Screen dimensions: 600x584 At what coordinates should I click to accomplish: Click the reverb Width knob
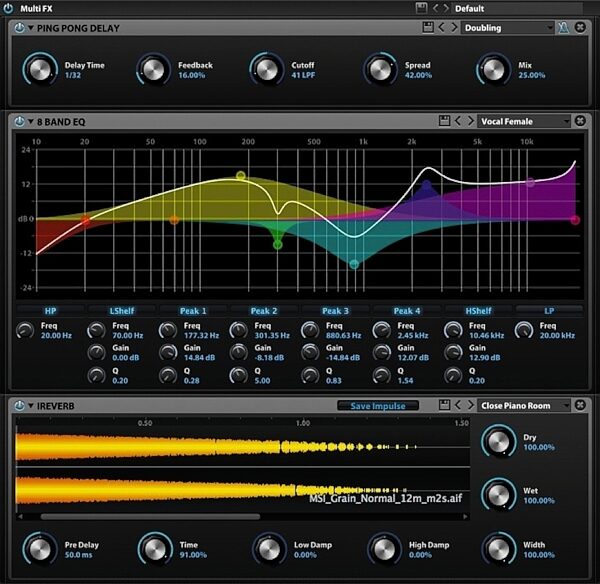[x=499, y=549]
